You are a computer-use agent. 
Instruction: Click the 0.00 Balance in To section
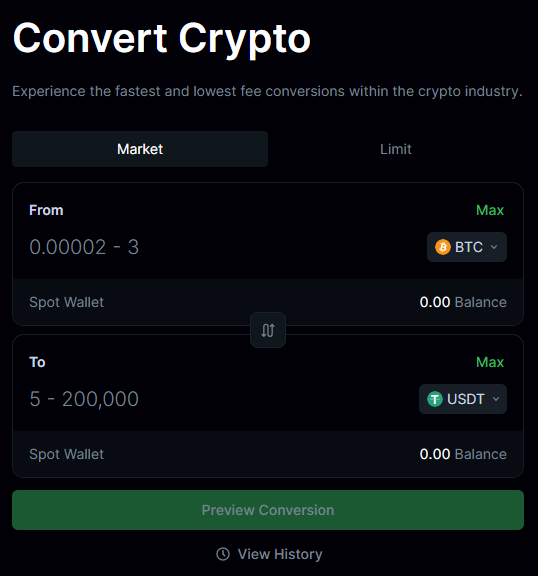tap(463, 454)
